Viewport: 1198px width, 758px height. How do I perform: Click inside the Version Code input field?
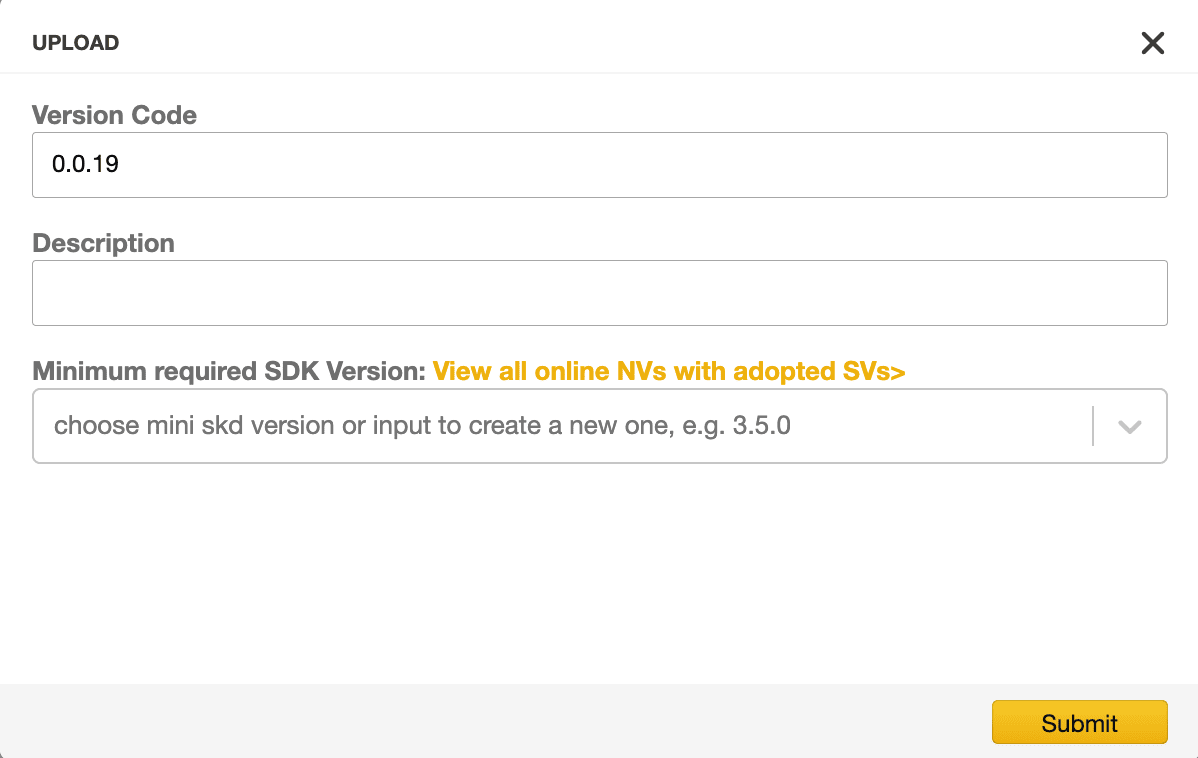(600, 165)
